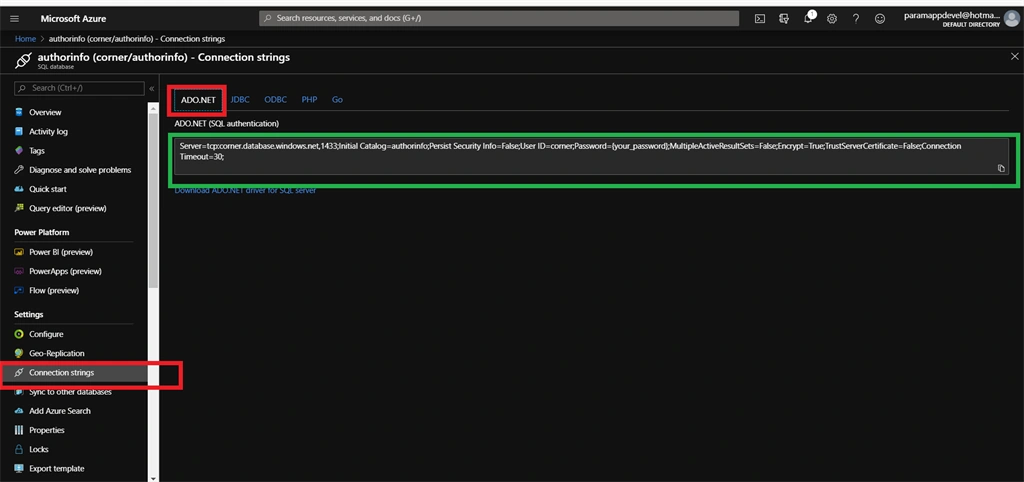Viewport: 1024px width, 482px height.
Task: Click the Export template icon
Action: 19,468
